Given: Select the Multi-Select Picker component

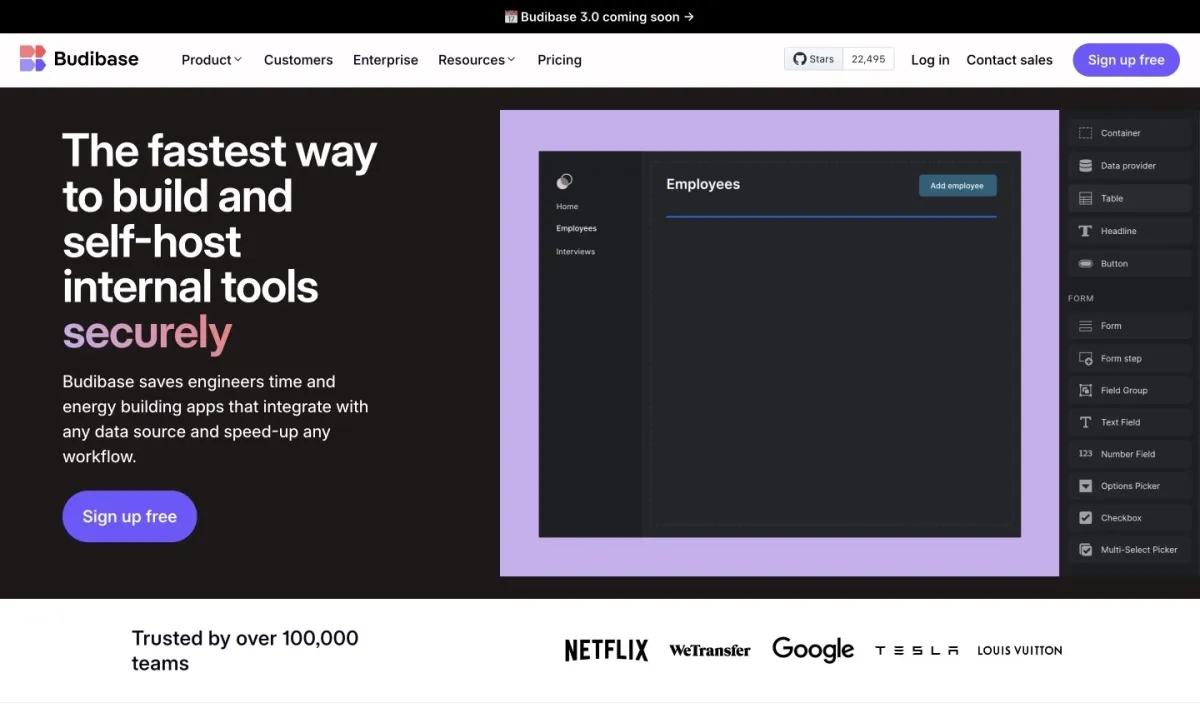Looking at the screenshot, I should coord(1138,550).
